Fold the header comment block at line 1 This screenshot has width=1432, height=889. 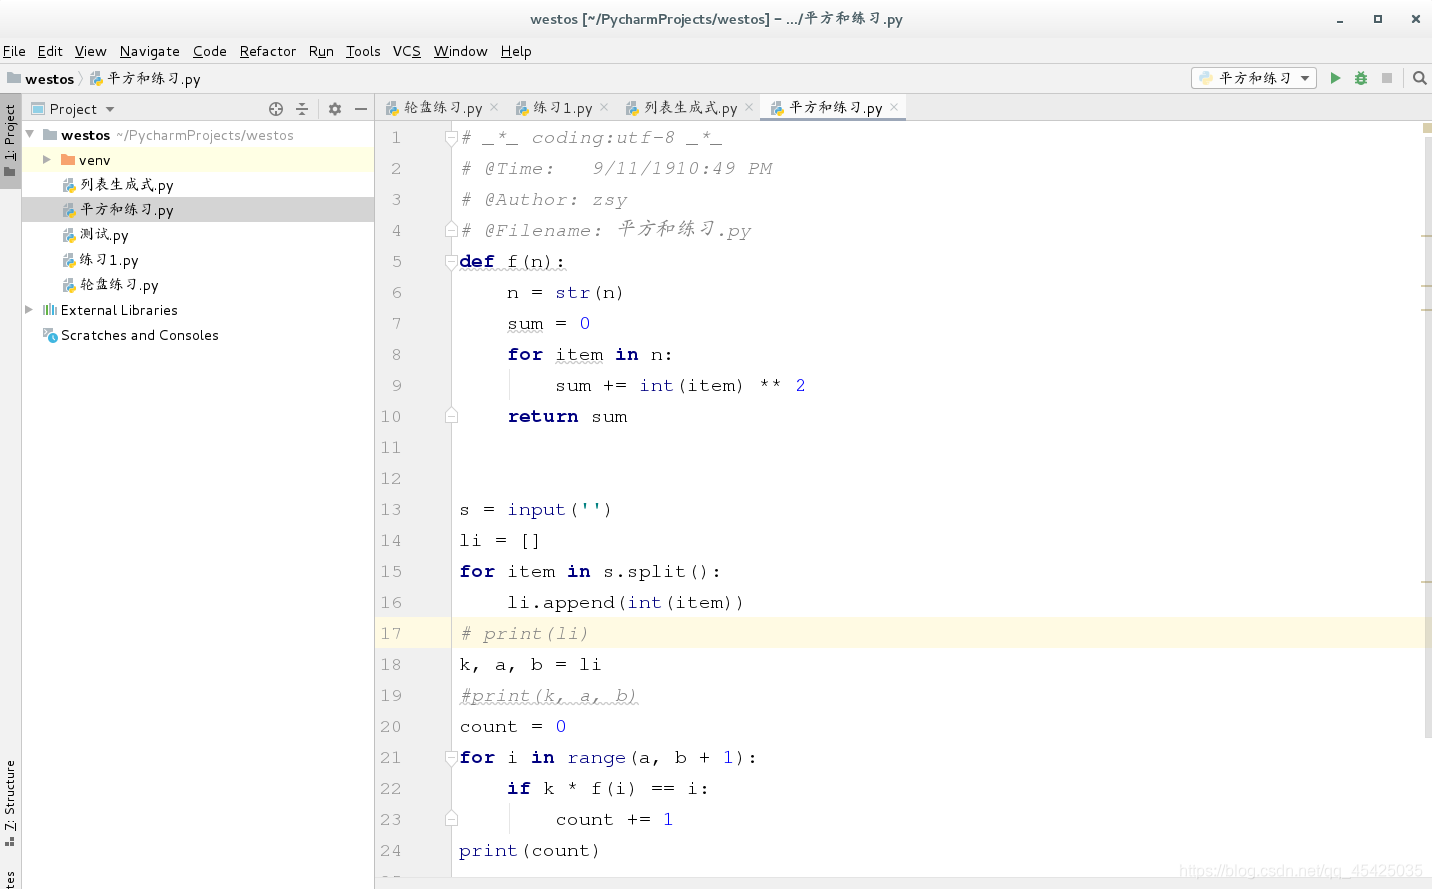pos(451,138)
